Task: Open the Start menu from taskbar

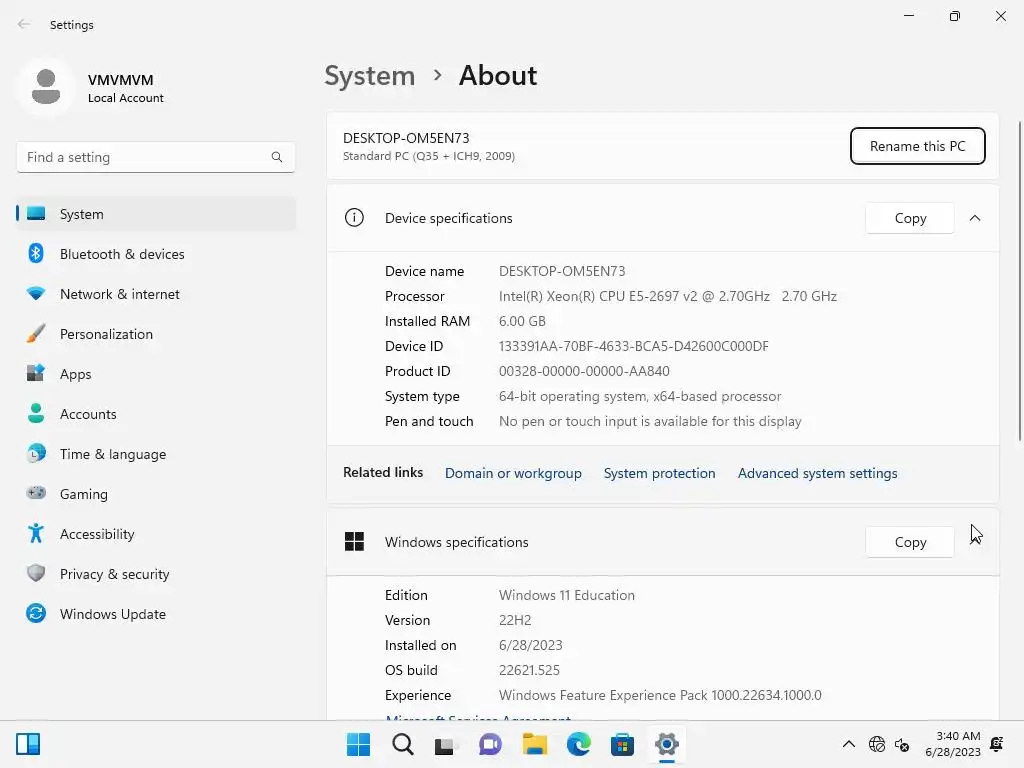Action: tap(358, 744)
